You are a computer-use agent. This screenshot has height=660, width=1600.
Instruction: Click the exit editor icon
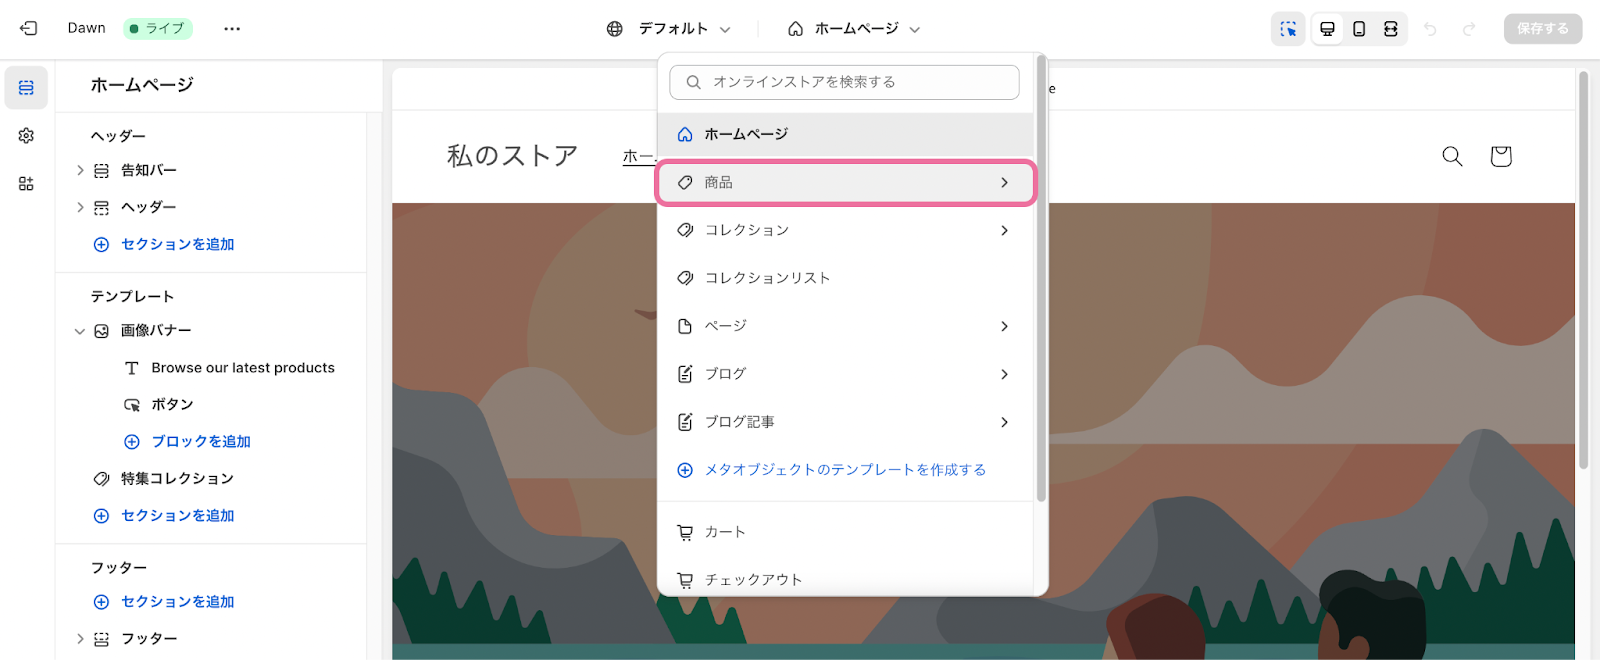pyautogui.click(x=28, y=28)
